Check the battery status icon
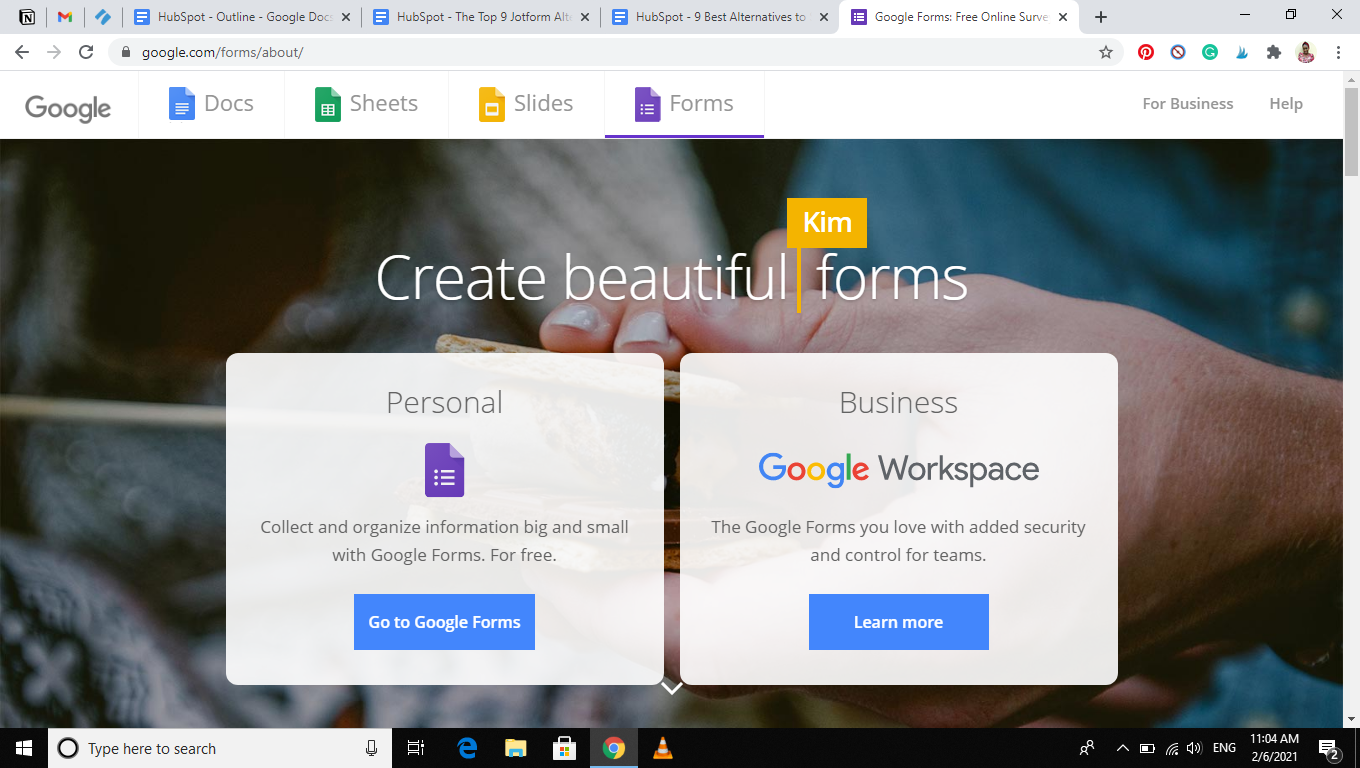Viewport: 1360px width, 768px height. [x=1147, y=748]
